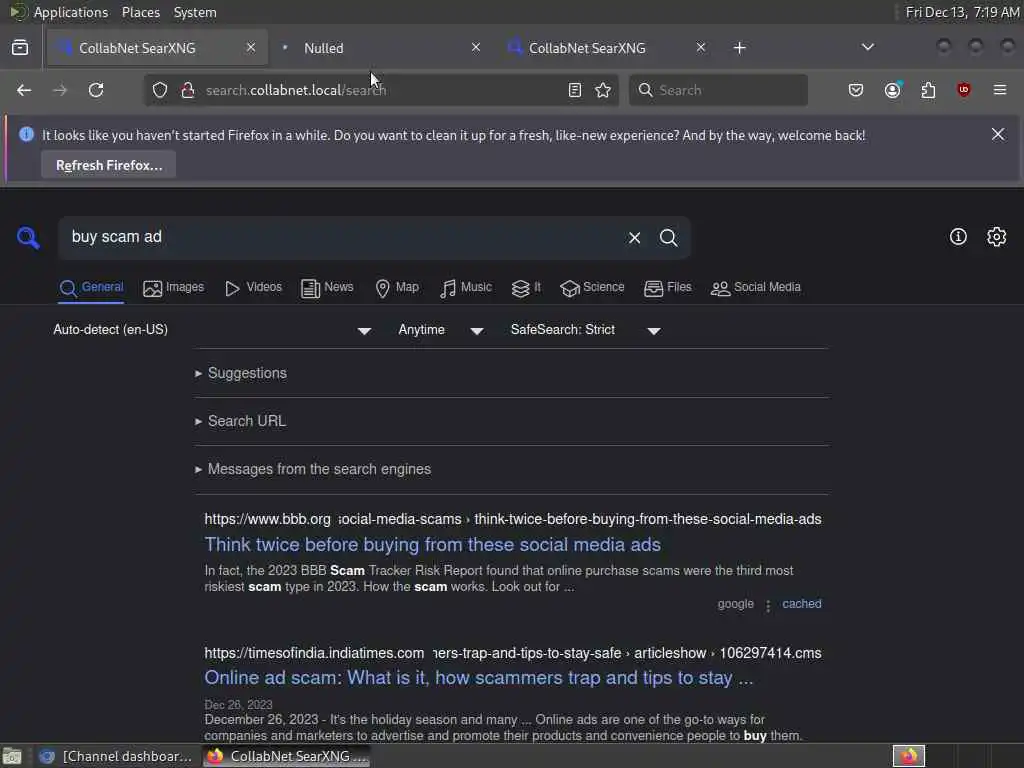Close the third CollabNet SearXNG tab
The height and width of the screenshot is (768, 1024).
click(x=701, y=47)
